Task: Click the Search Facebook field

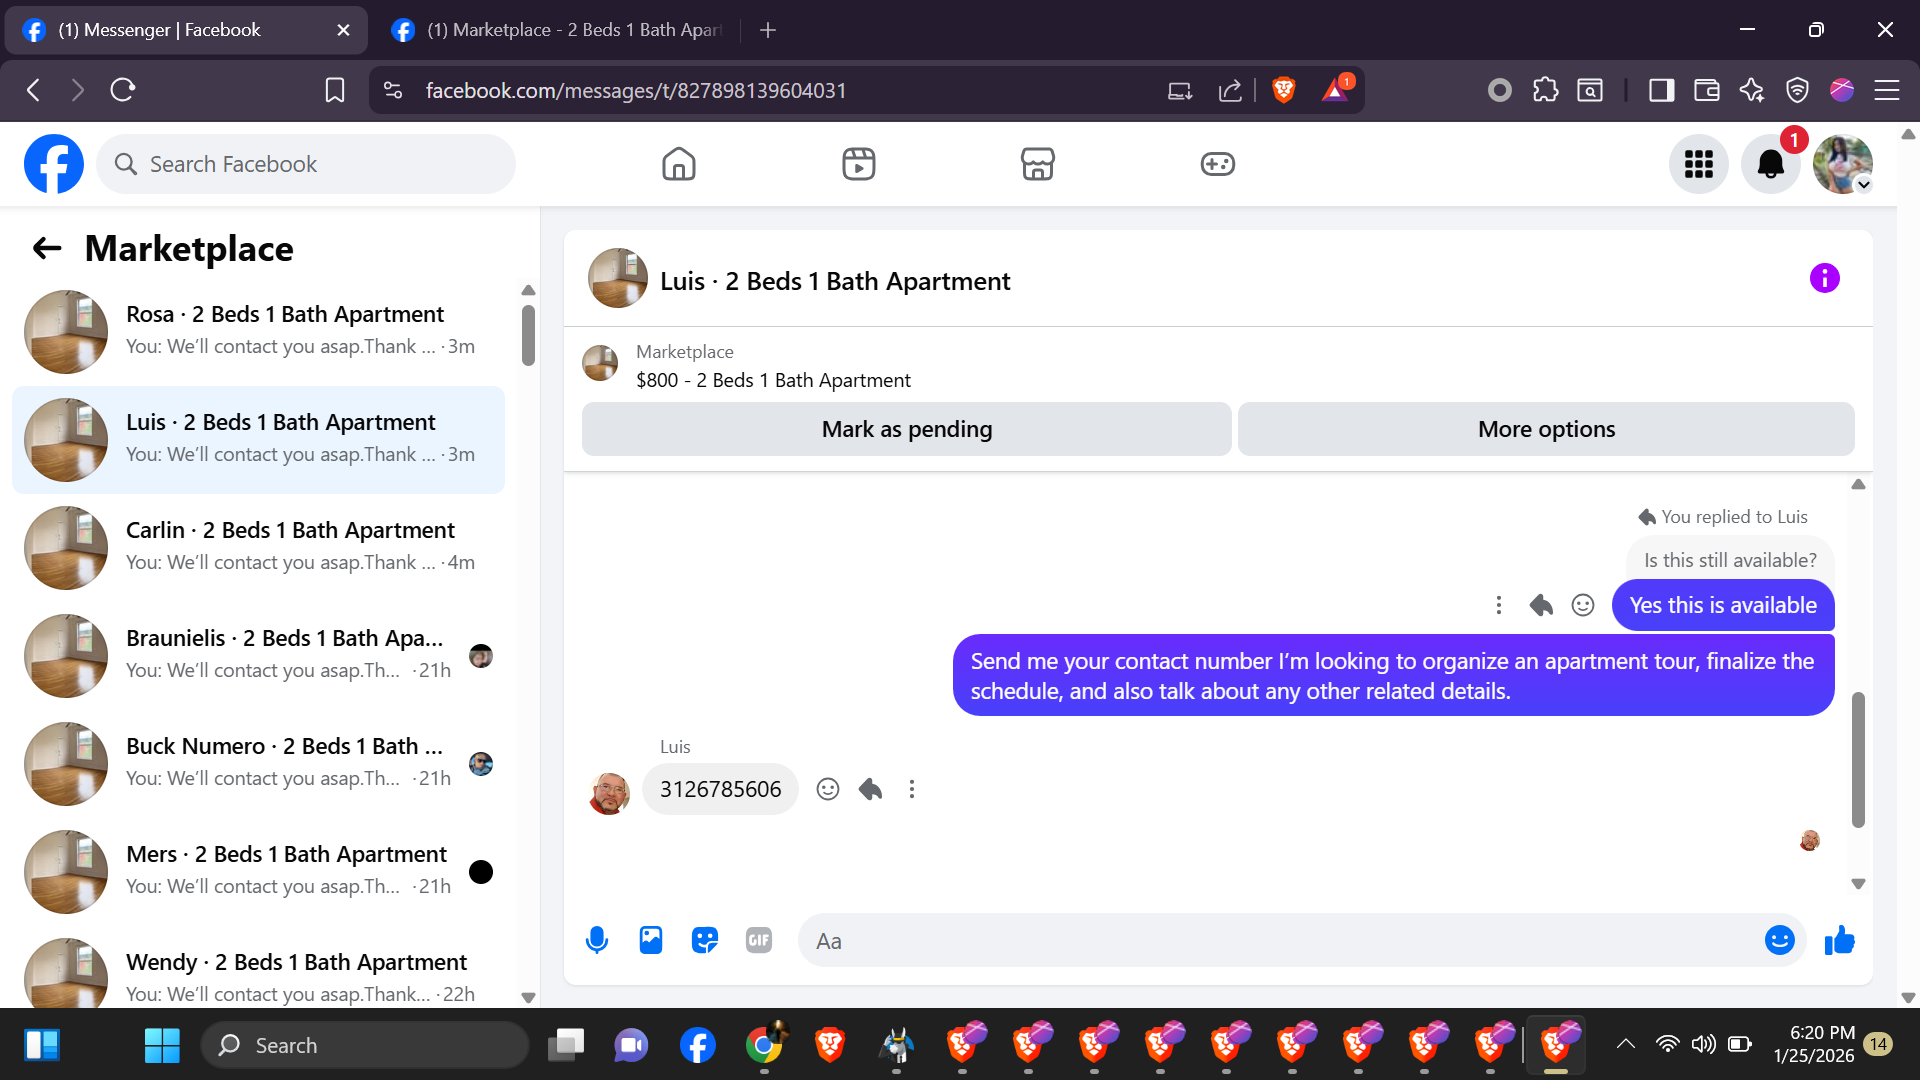Action: coord(306,164)
